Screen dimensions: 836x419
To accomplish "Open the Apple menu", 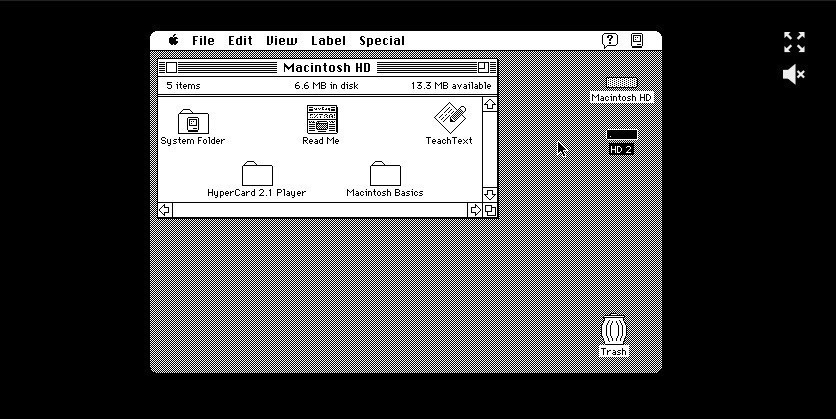I will click(173, 41).
